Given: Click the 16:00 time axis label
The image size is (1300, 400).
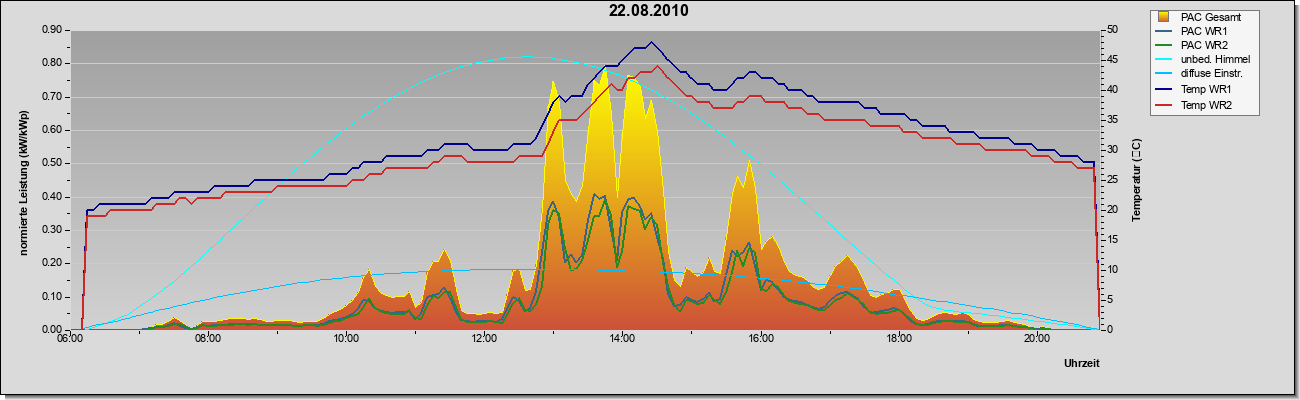Looking at the screenshot, I should pos(761,339).
